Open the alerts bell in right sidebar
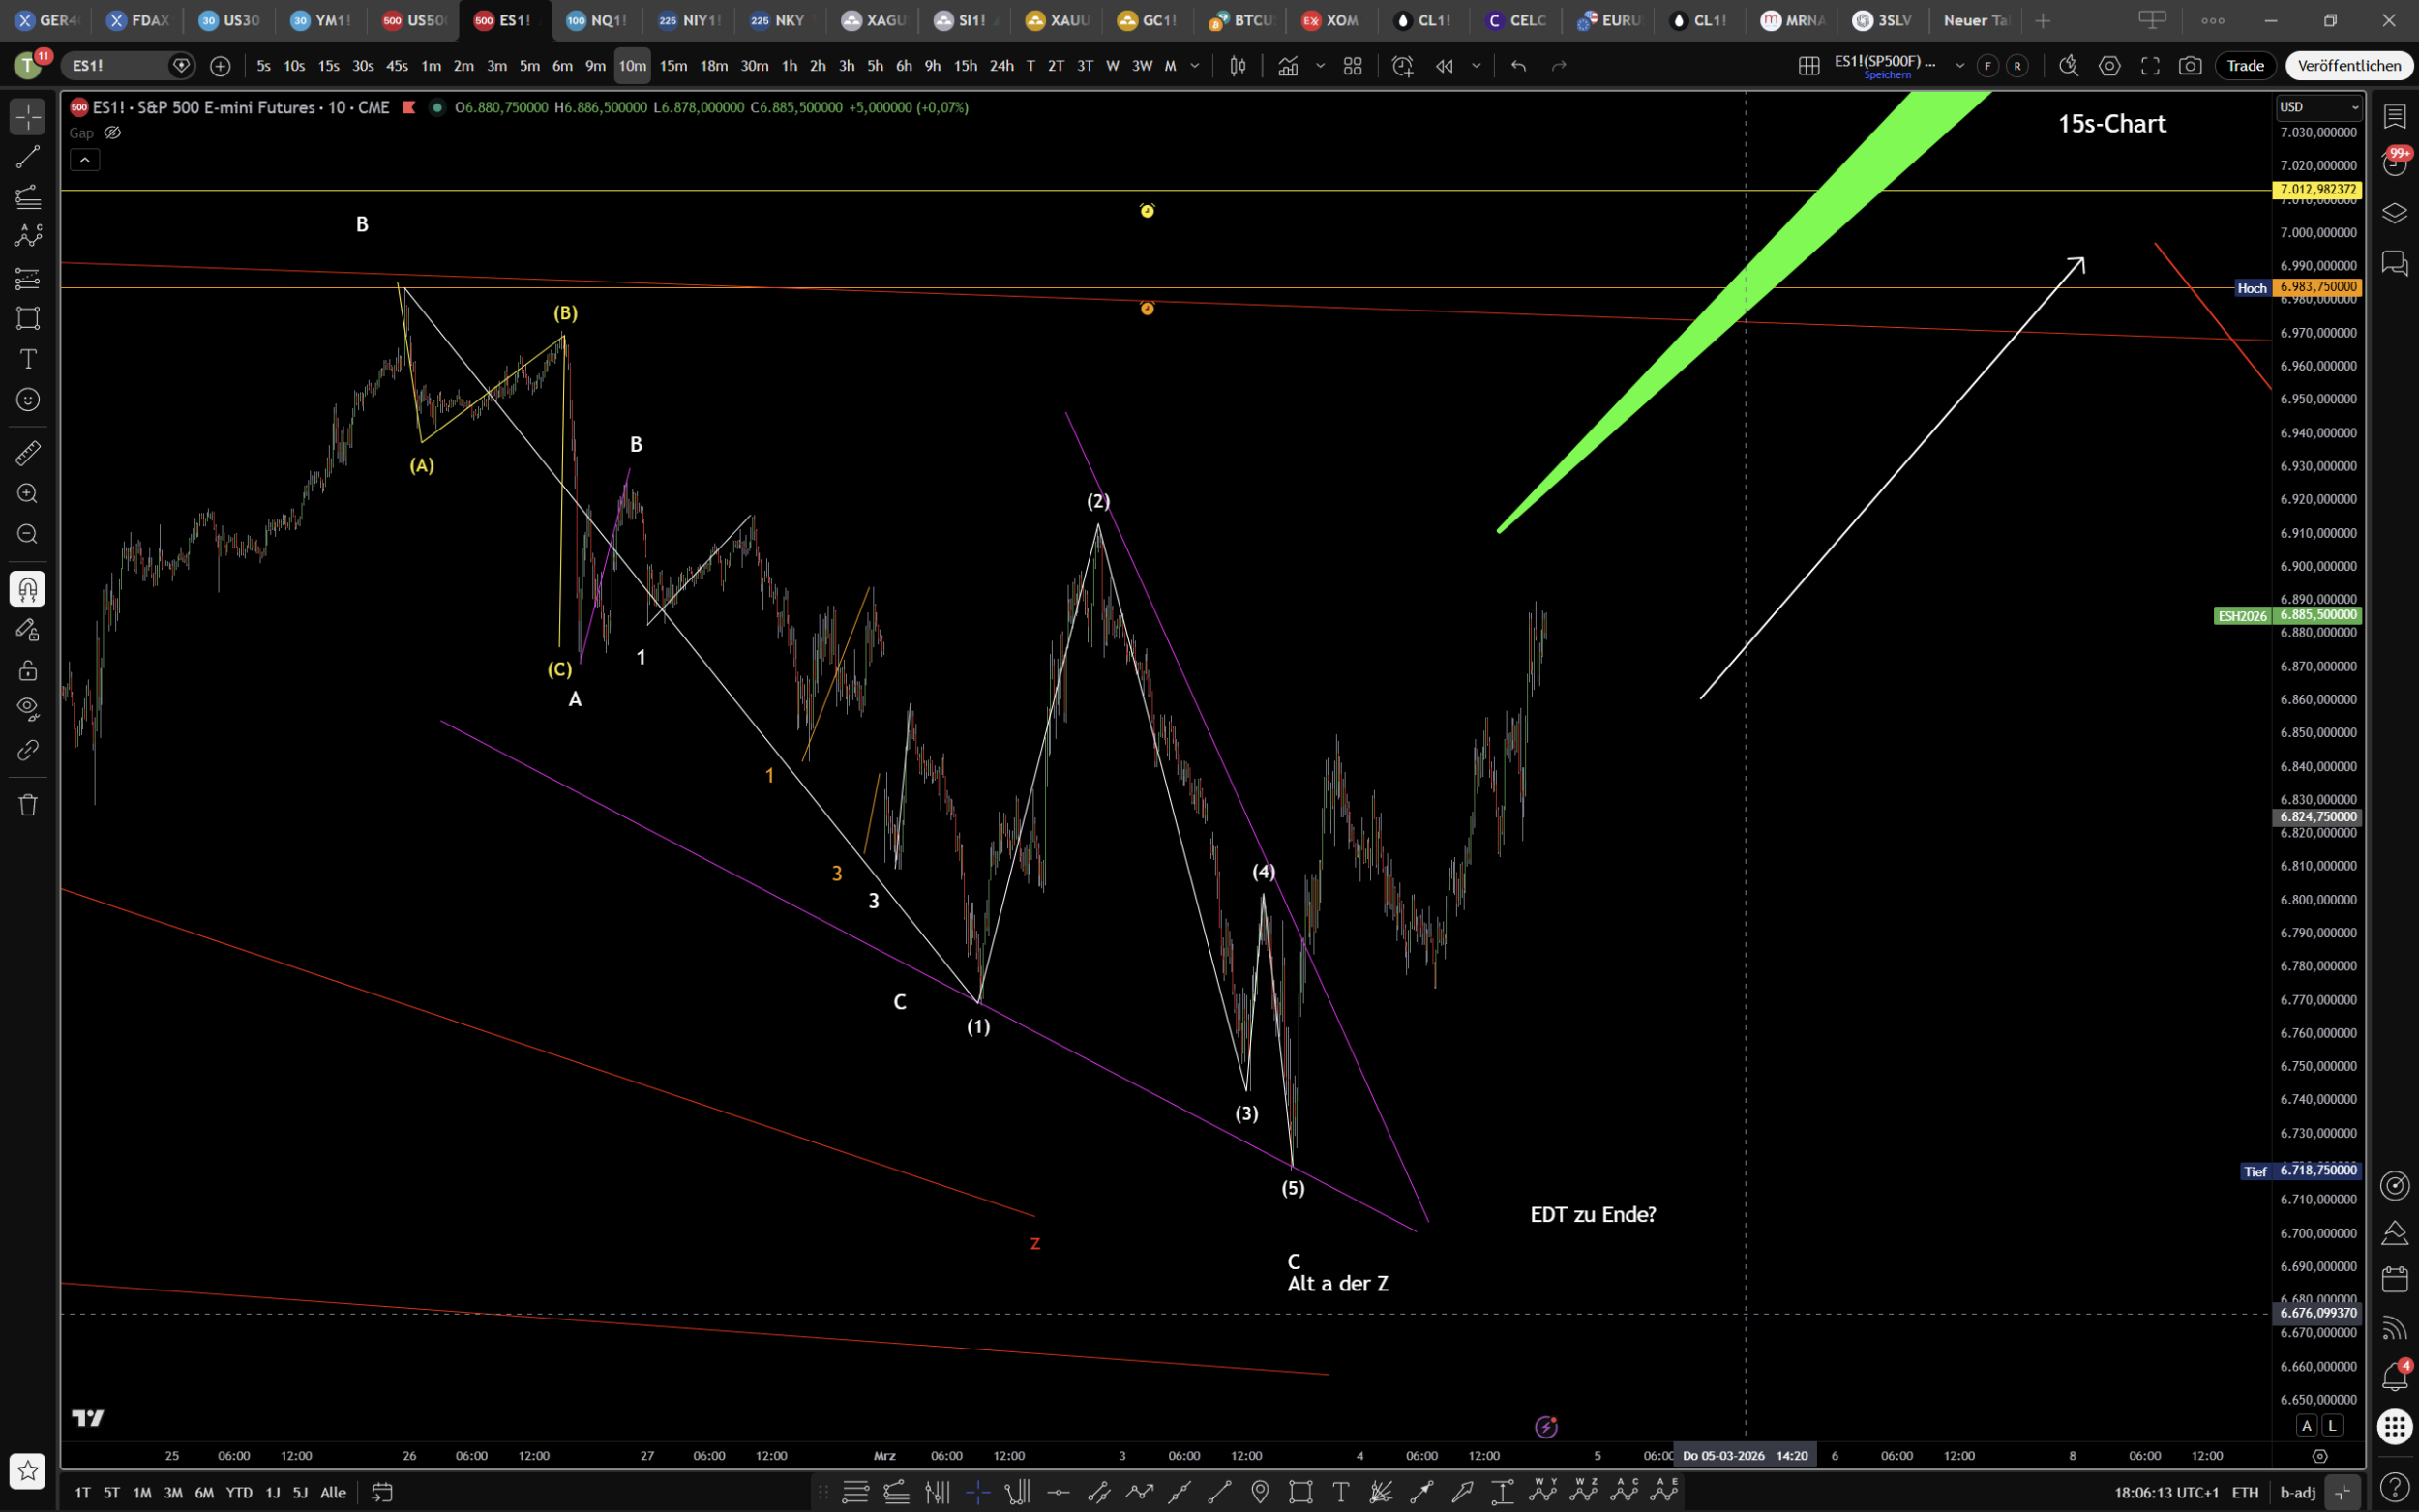This screenshot has height=1512, width=2419. [2395, 1378]
